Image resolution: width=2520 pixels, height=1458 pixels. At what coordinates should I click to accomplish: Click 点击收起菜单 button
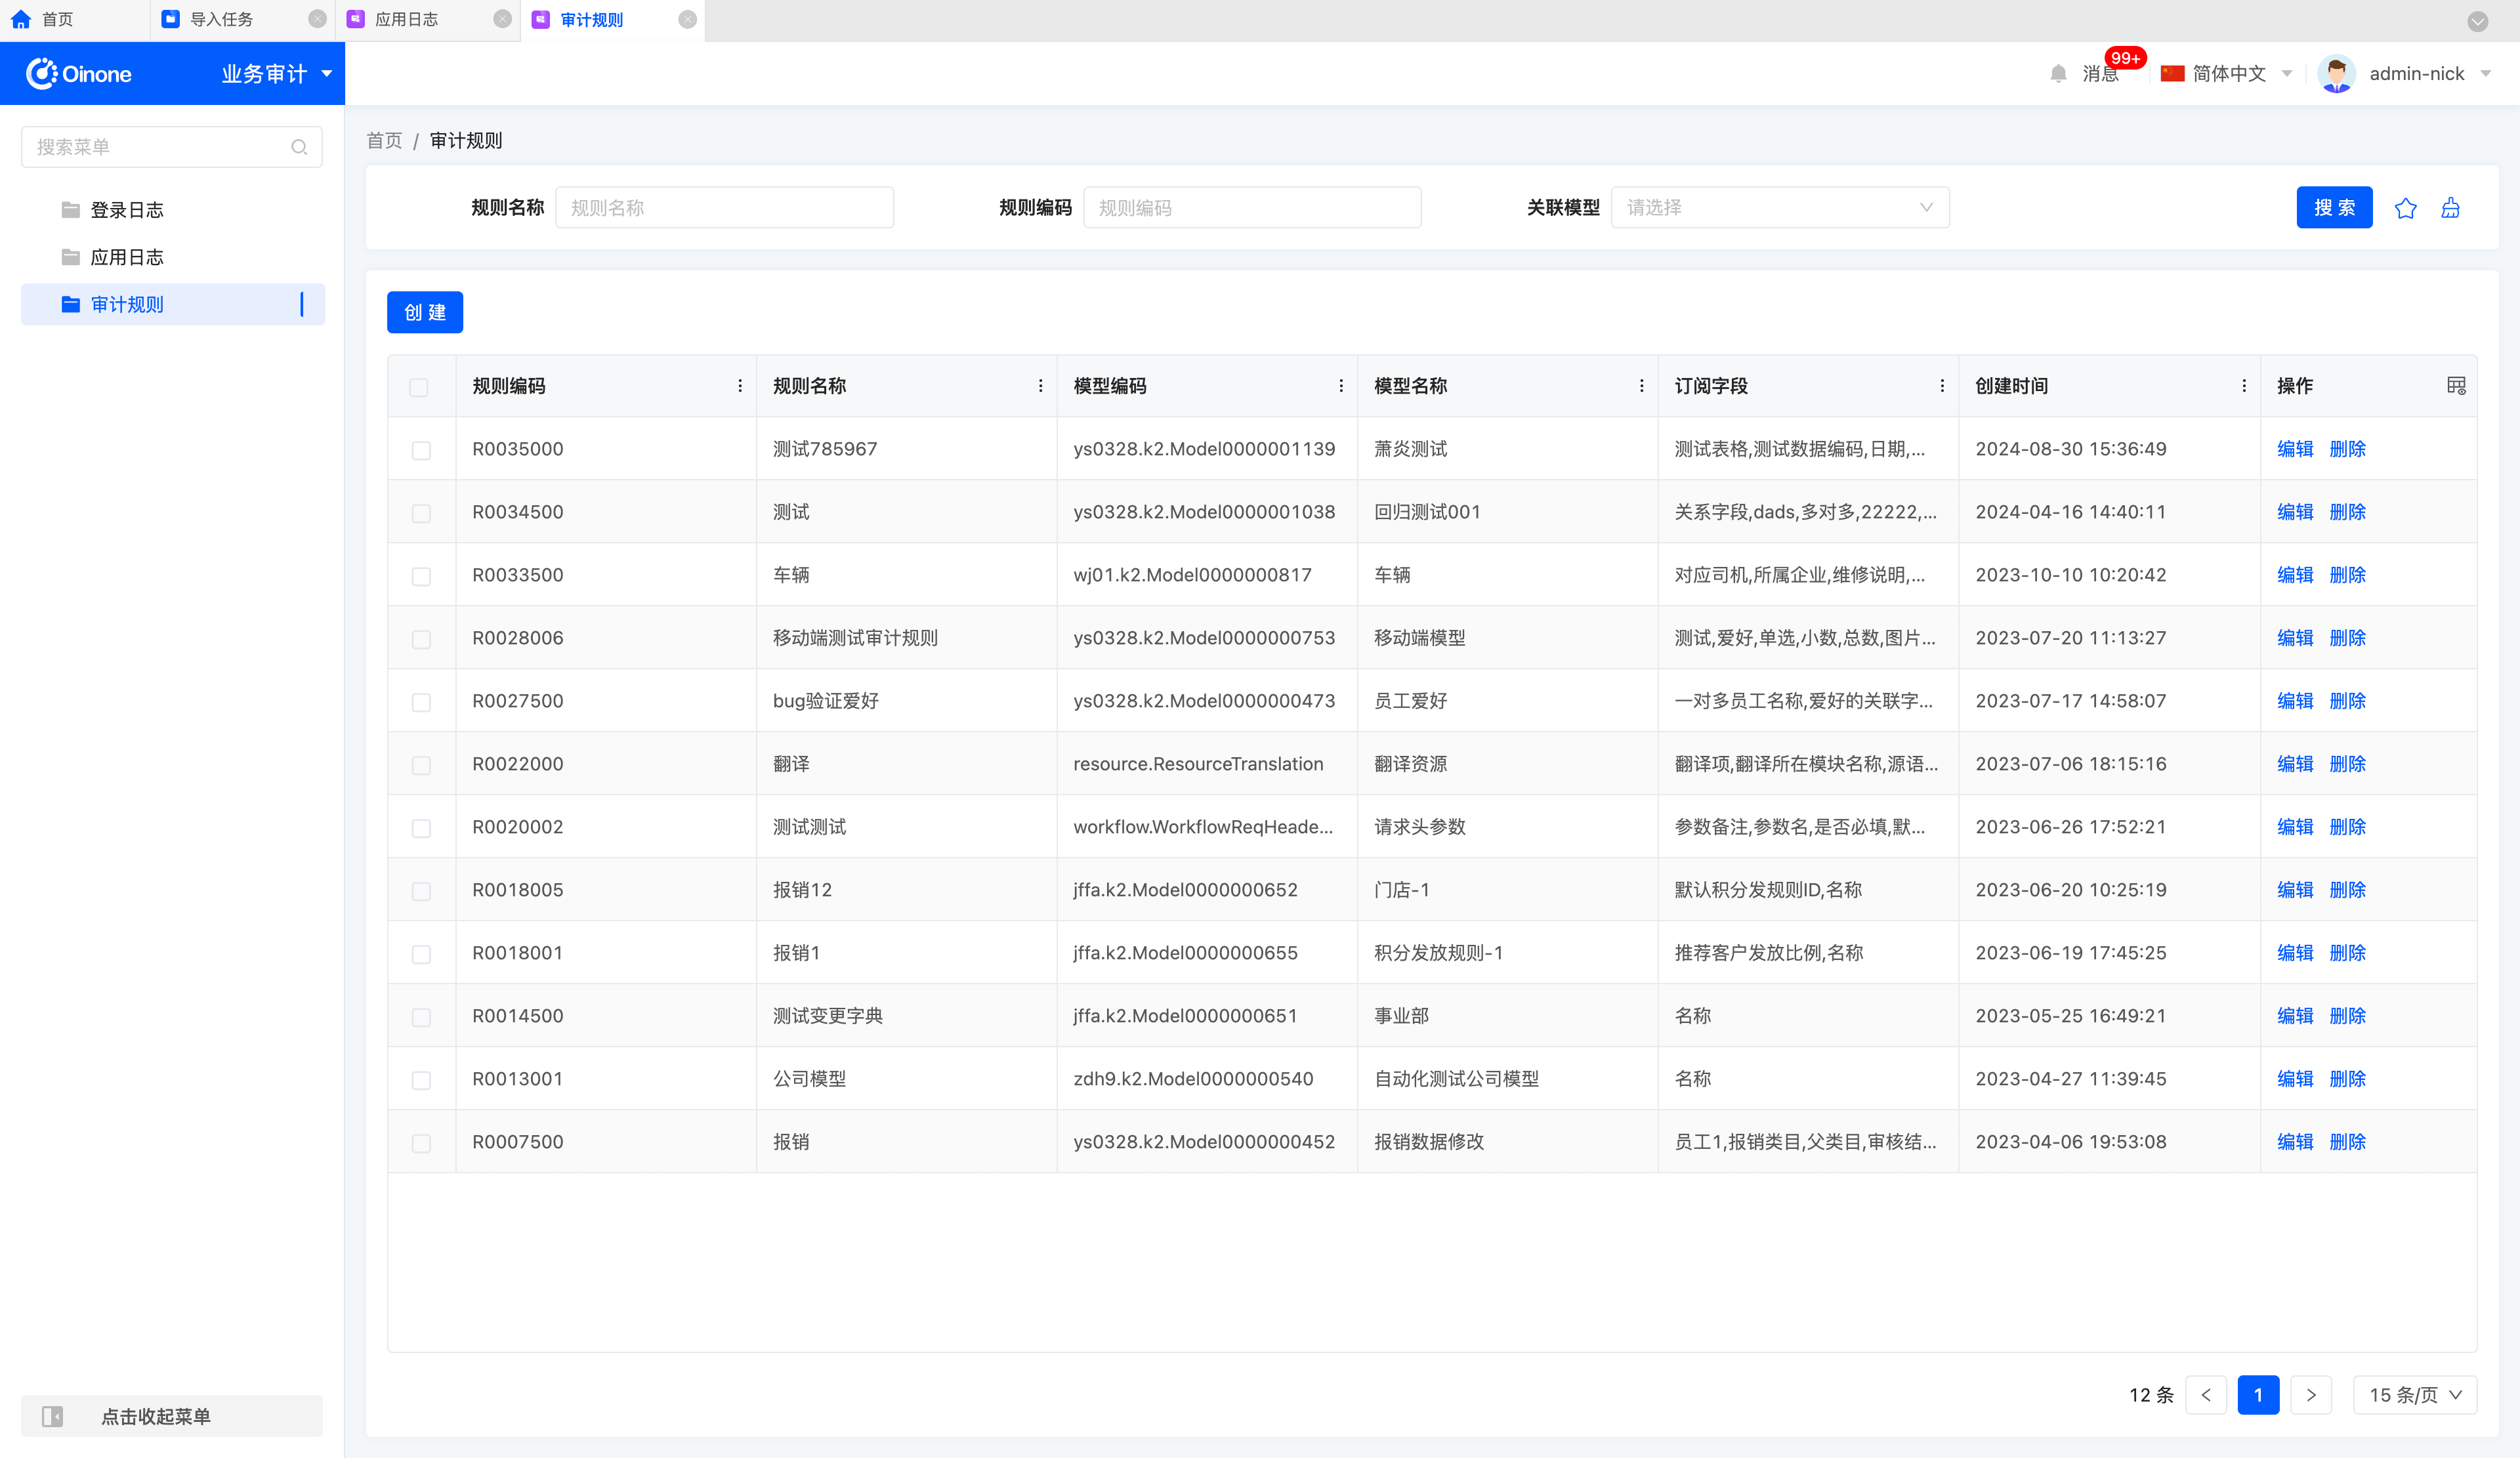click(x=172, y=1416)
